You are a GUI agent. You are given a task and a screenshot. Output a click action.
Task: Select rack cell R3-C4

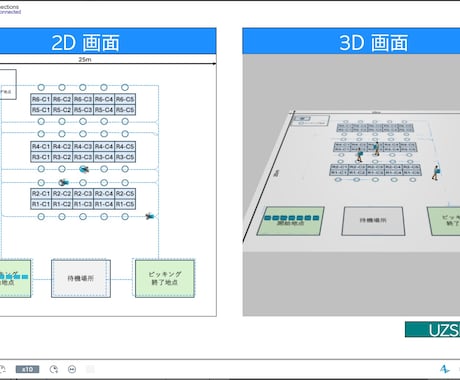click(104, 157)
